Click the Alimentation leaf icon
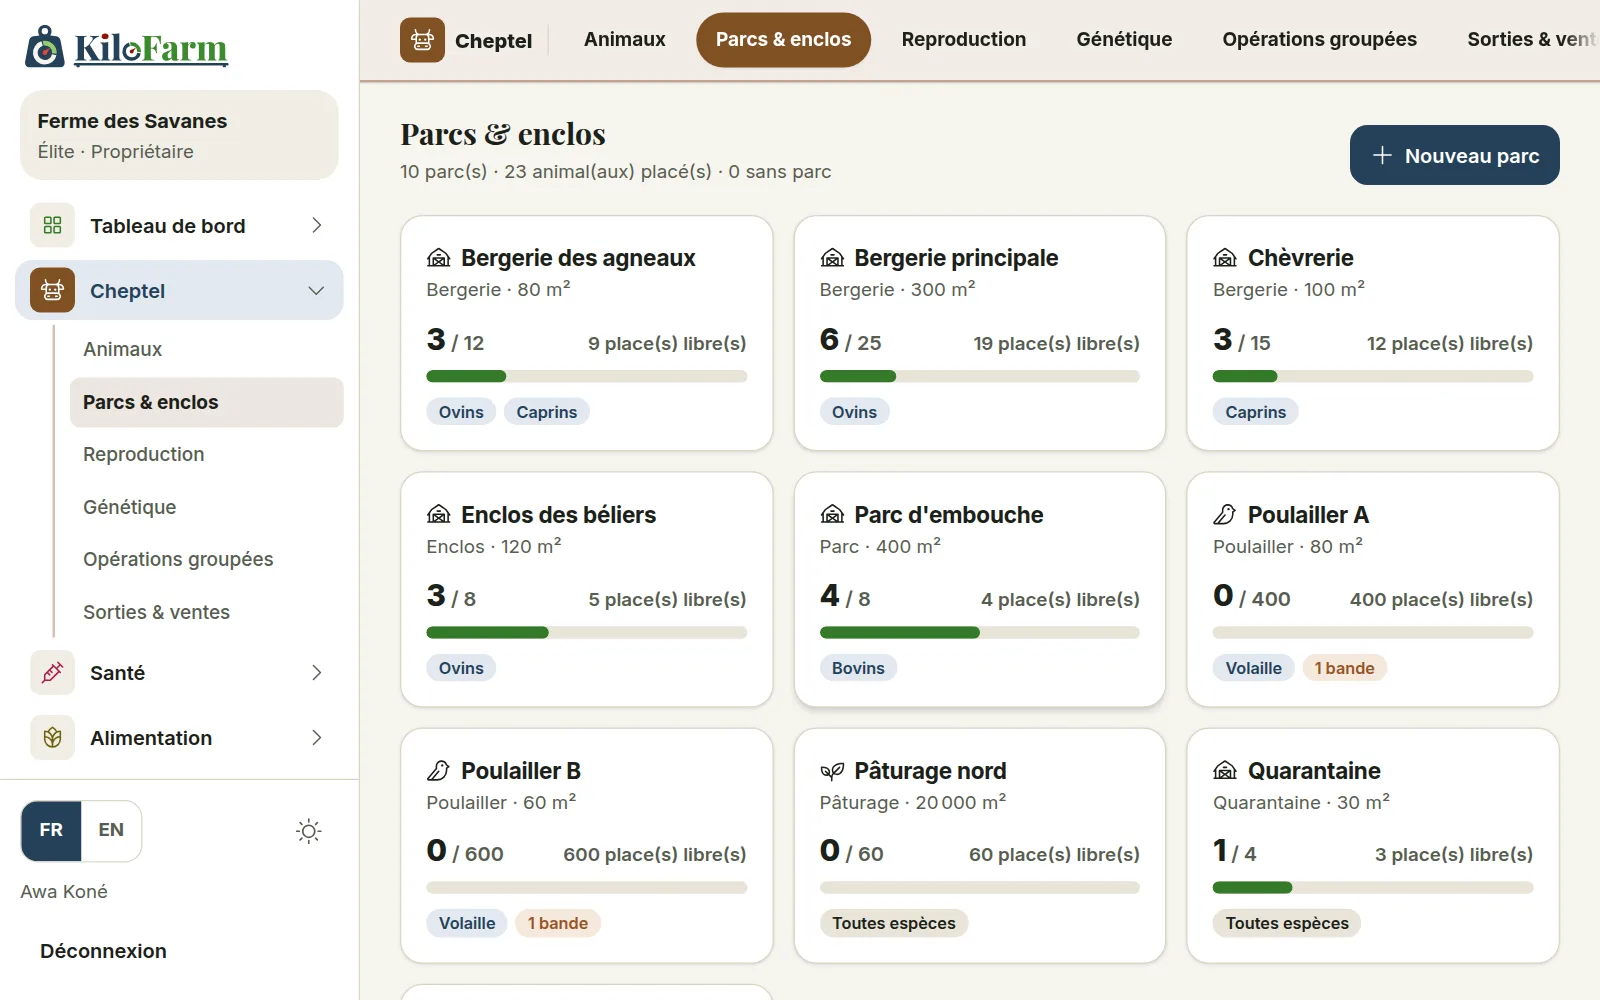The width and height of the screenshot is (1600, 1000). [52, 737]
